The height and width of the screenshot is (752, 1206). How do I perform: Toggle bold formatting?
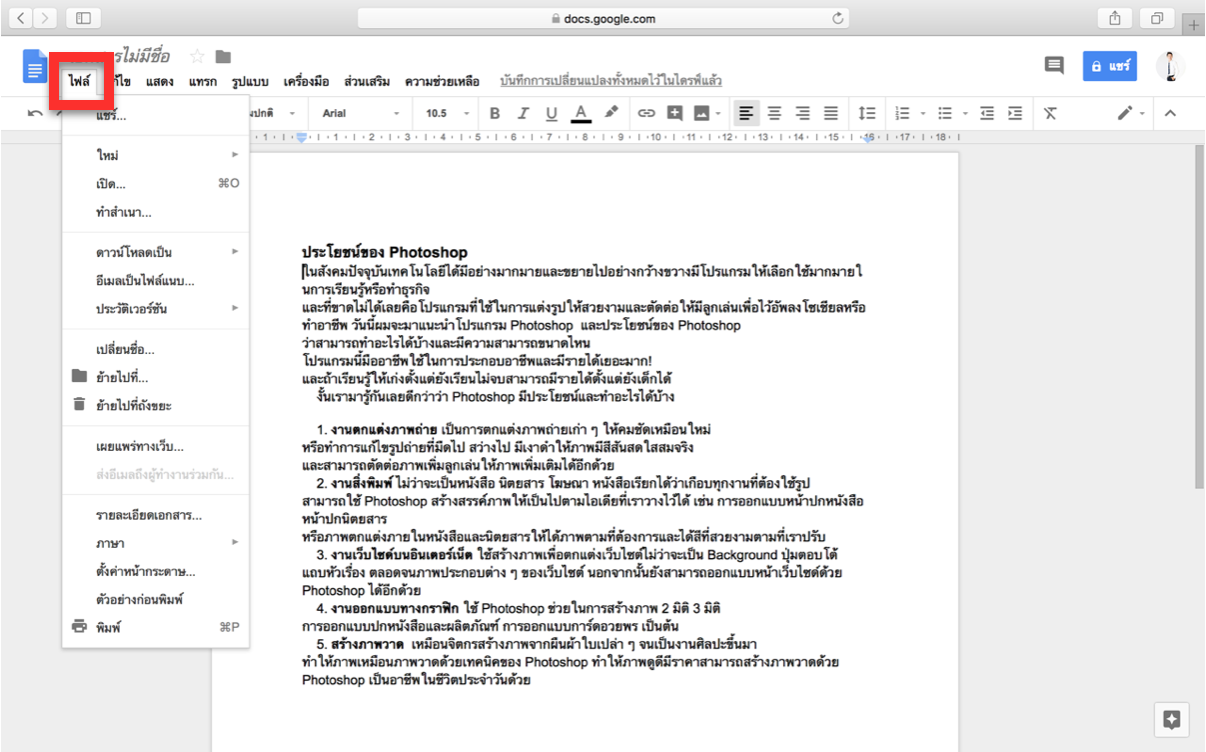494,113
